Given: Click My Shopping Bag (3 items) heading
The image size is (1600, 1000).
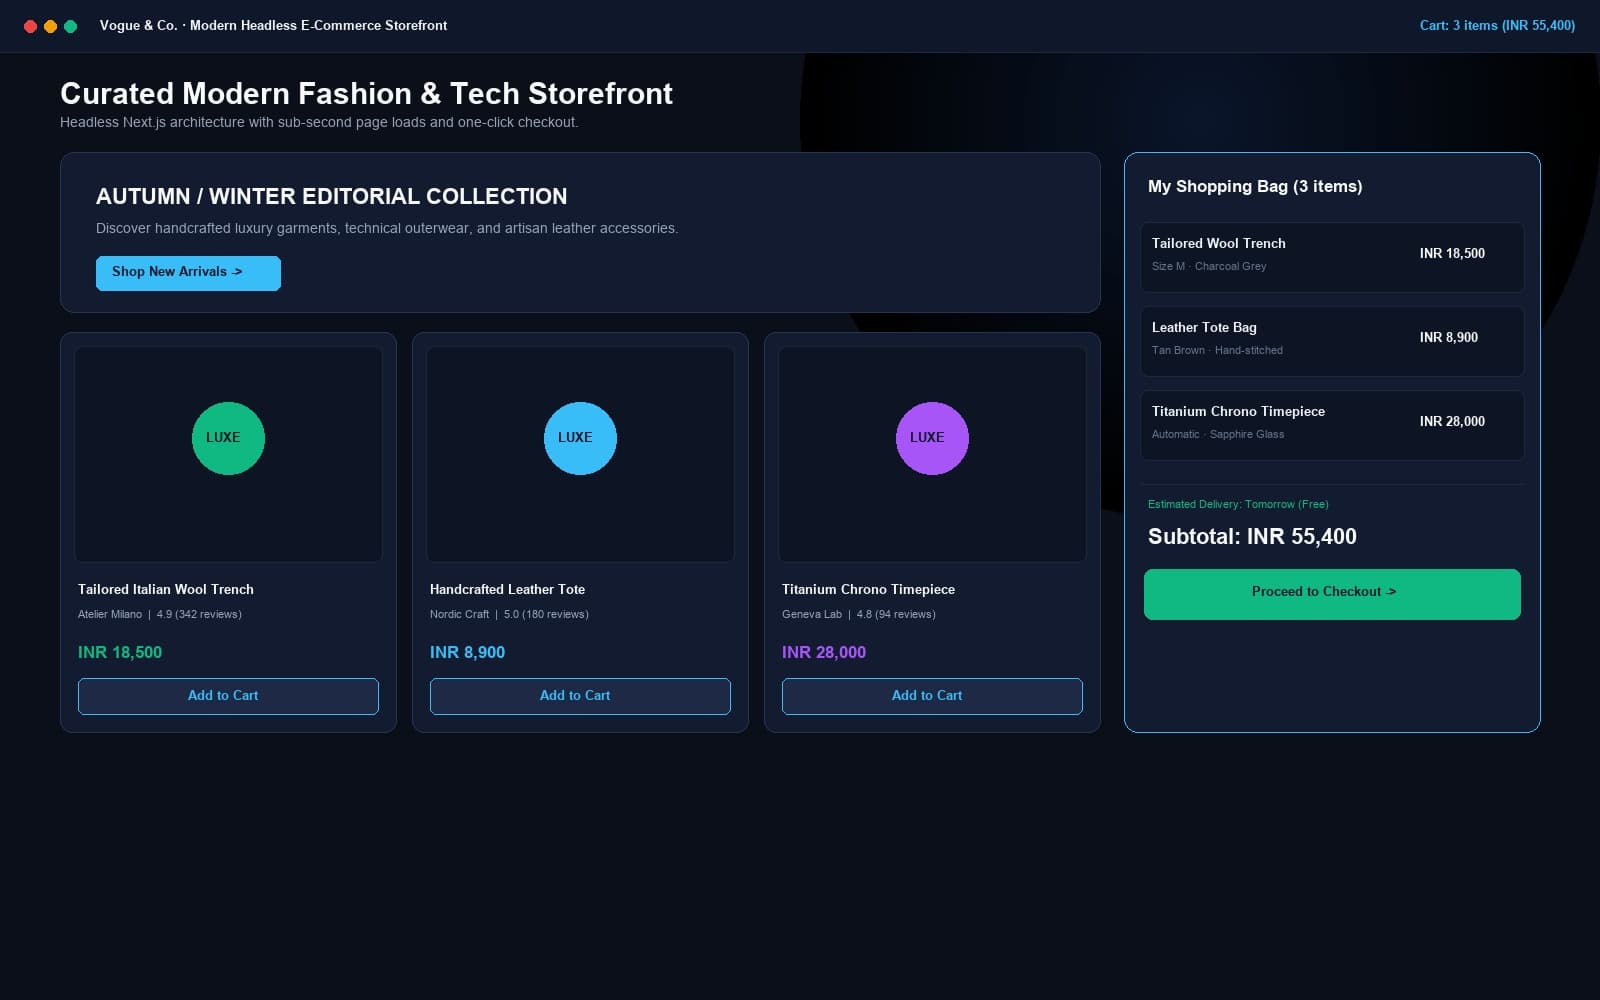Looking at the screenshot, I should coord(1255,186).
